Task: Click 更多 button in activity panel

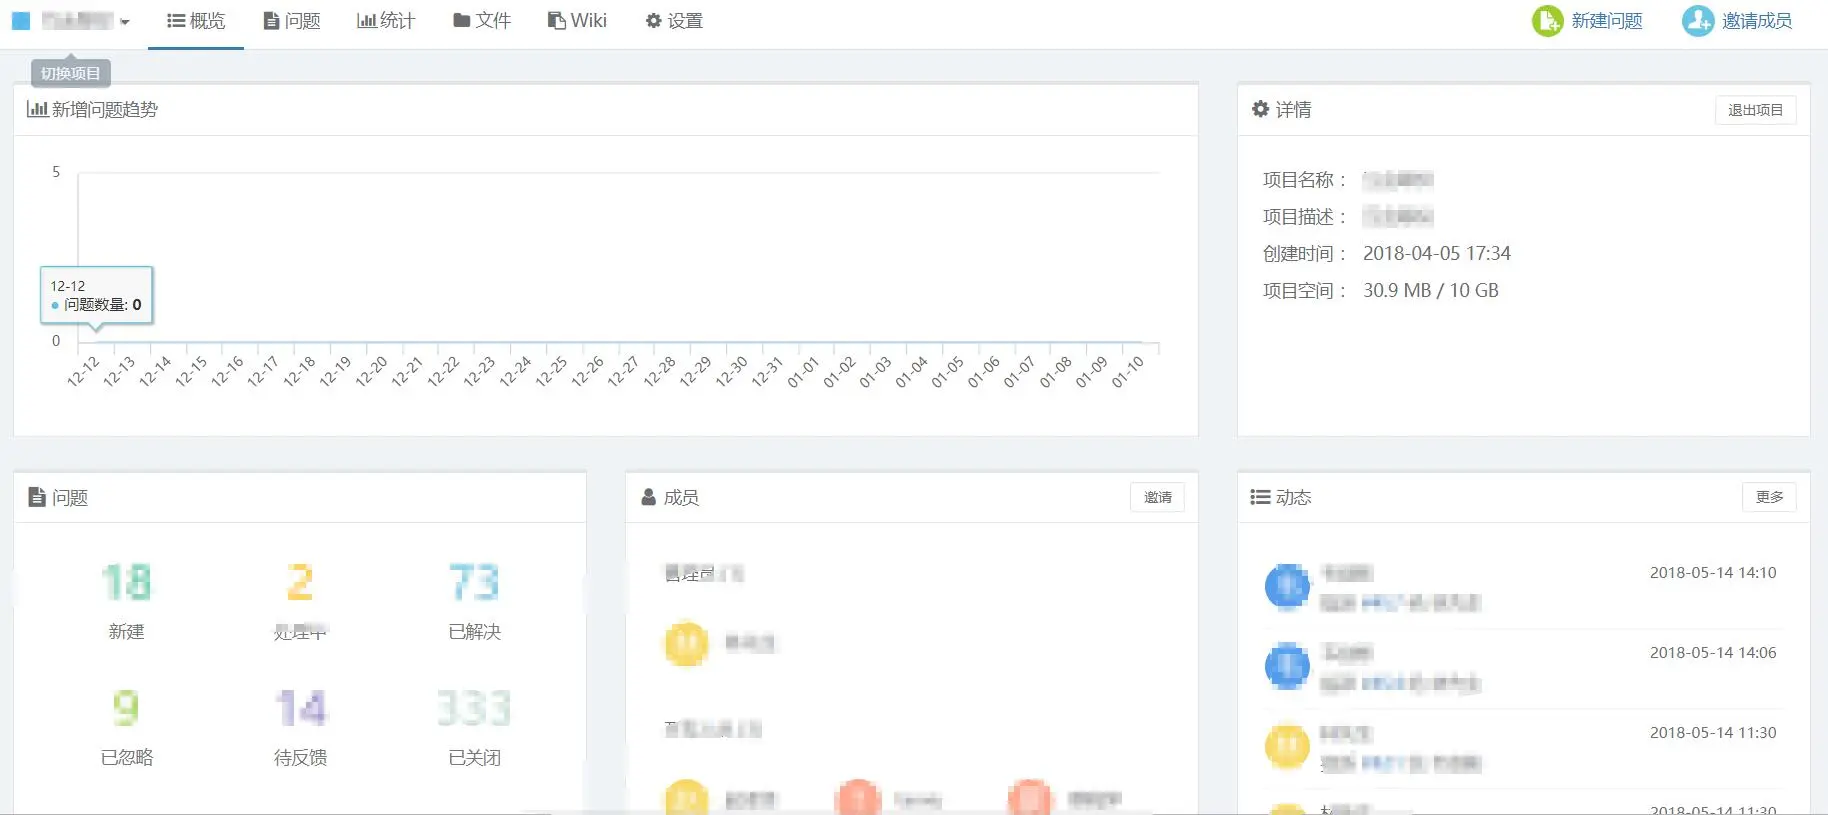Action: (x=1769, y=497)
